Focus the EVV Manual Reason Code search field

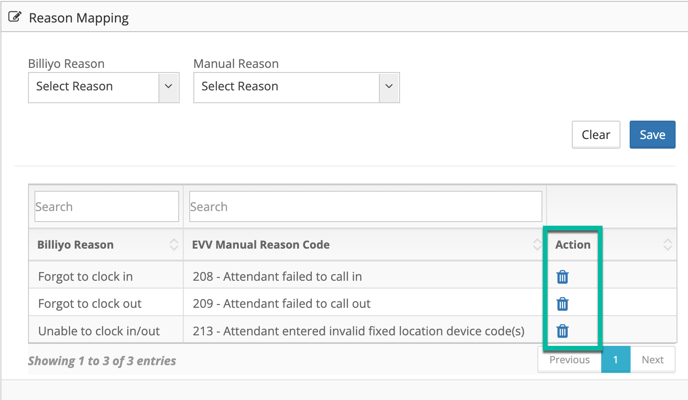tap(366, 206)
